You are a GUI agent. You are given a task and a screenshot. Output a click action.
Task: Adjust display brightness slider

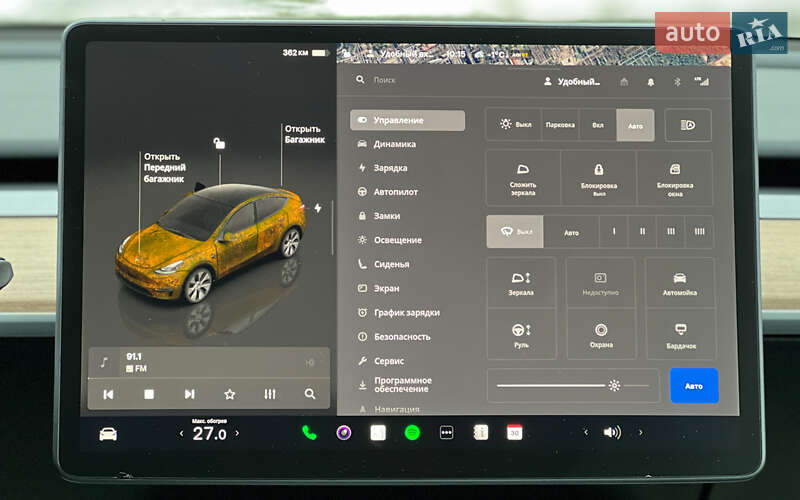[x=573, y=386]
